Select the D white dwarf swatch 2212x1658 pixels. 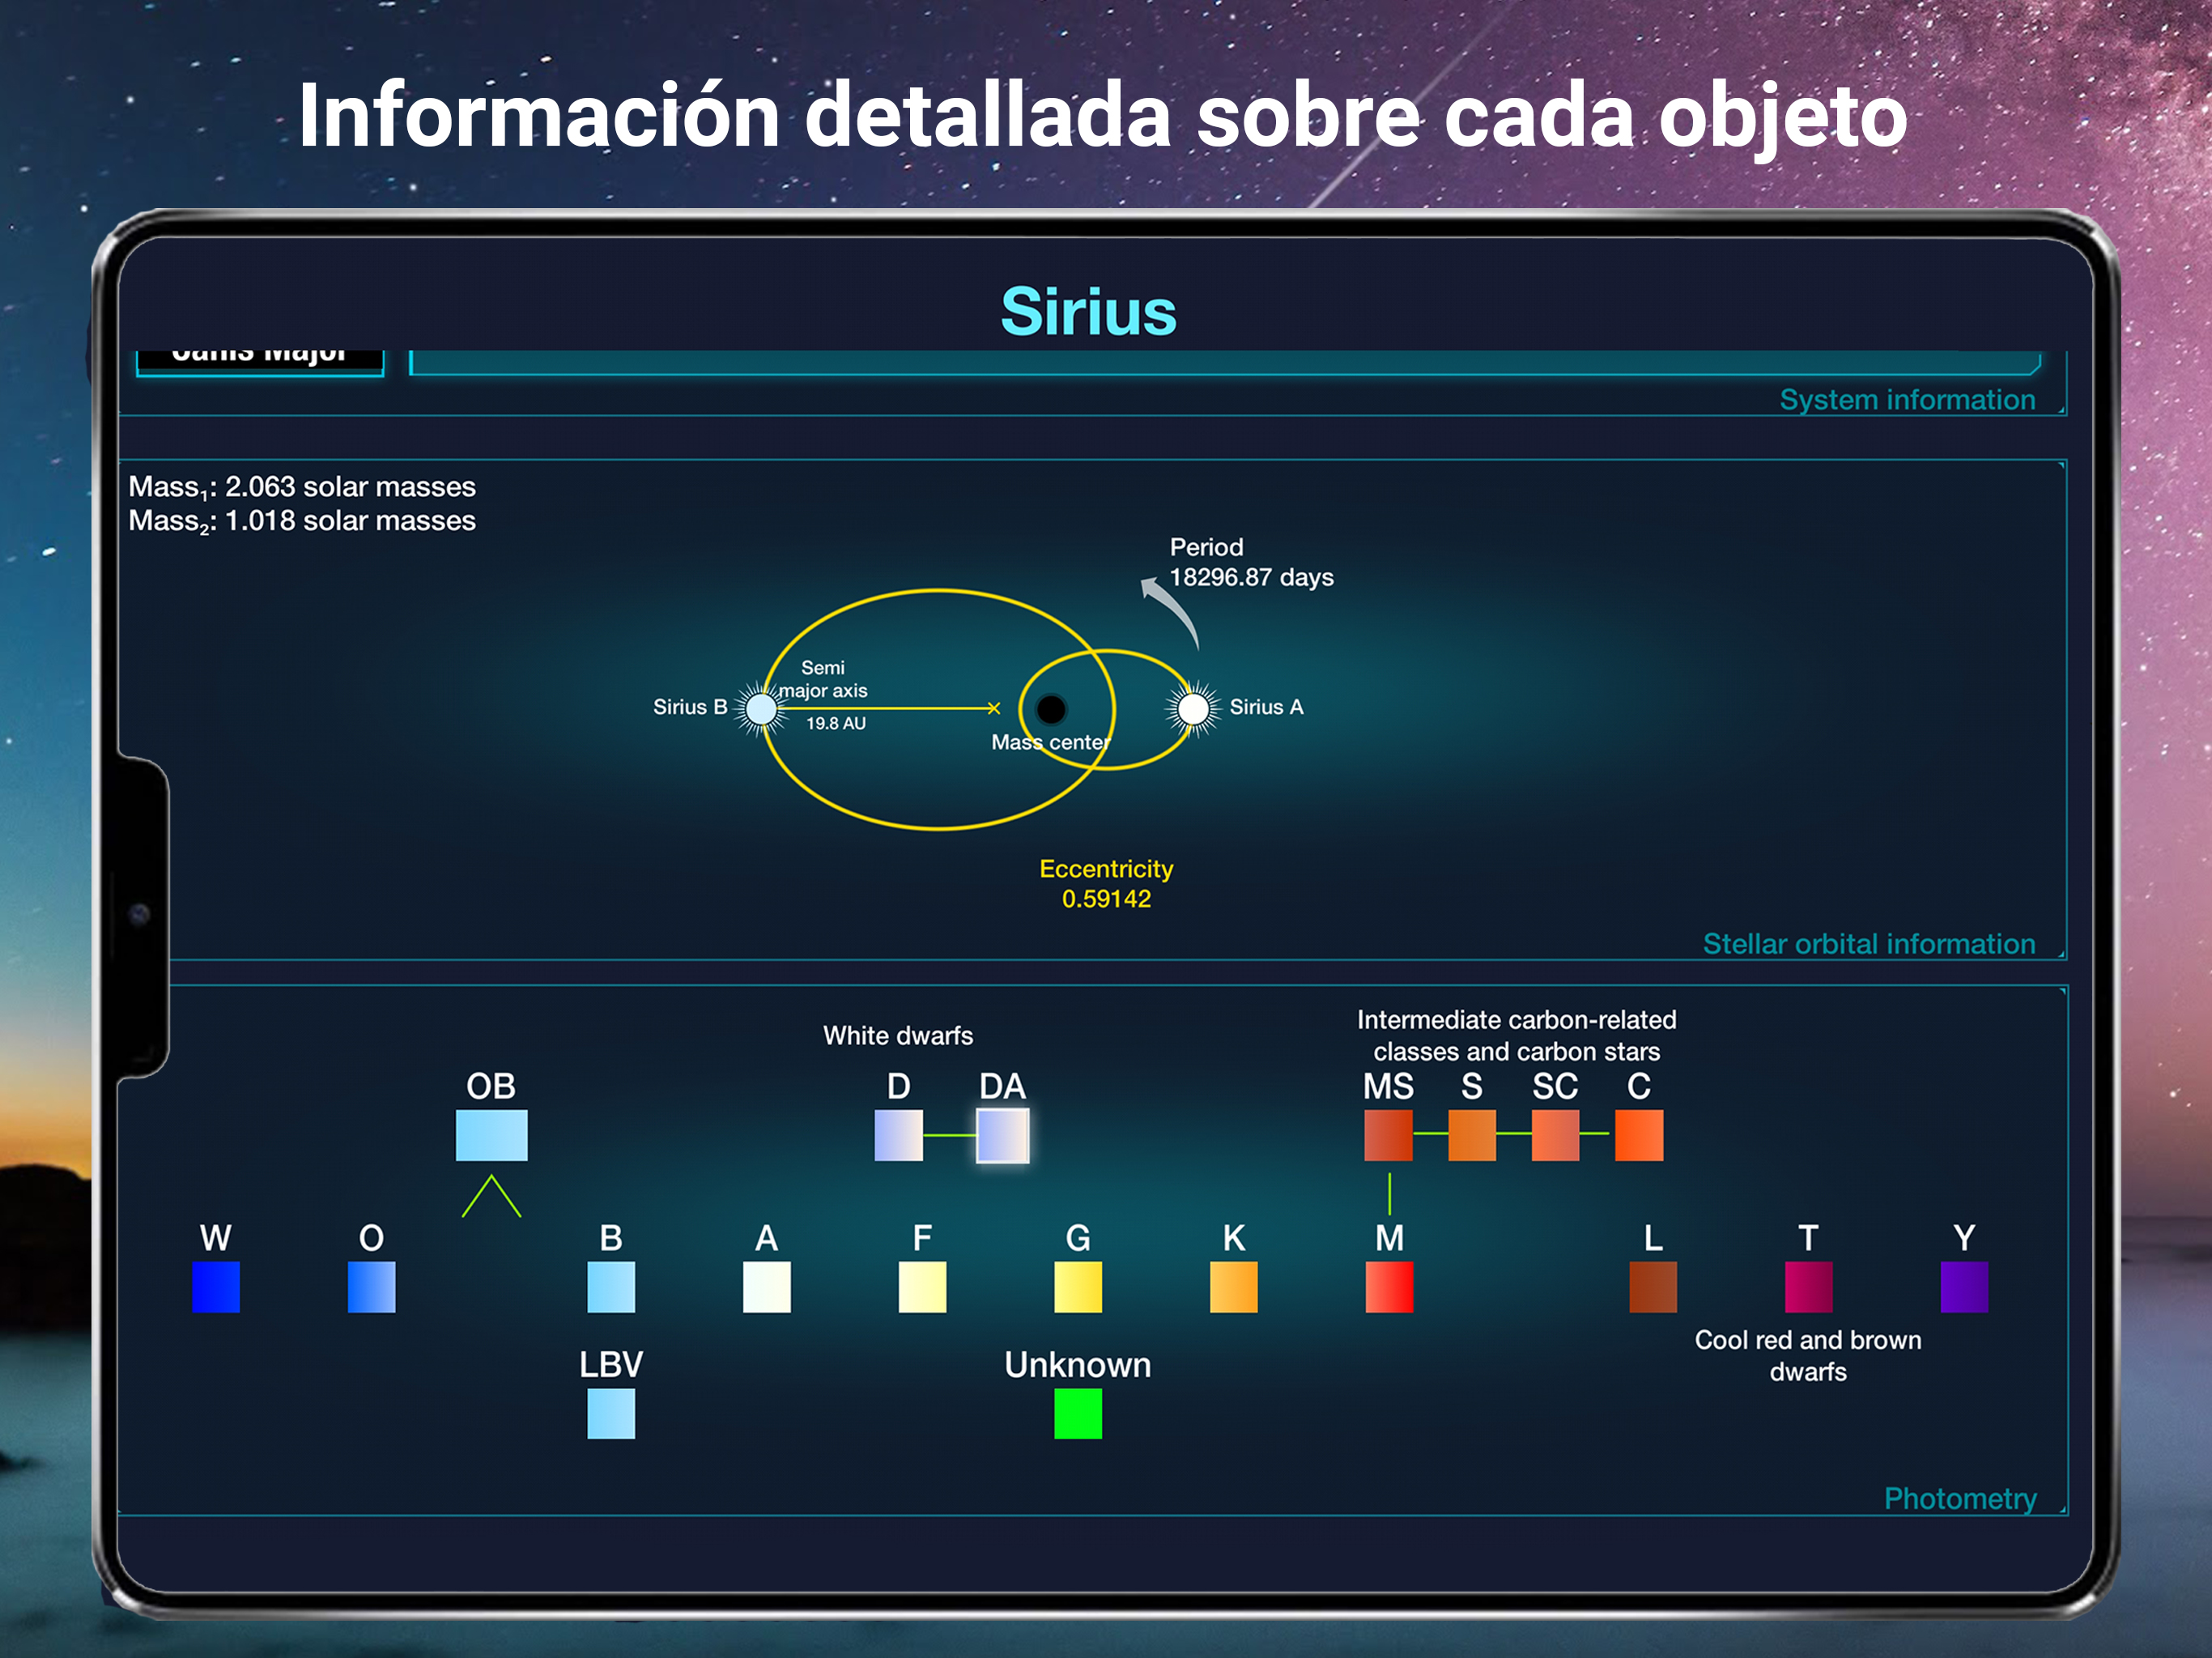pos(898,1136)
